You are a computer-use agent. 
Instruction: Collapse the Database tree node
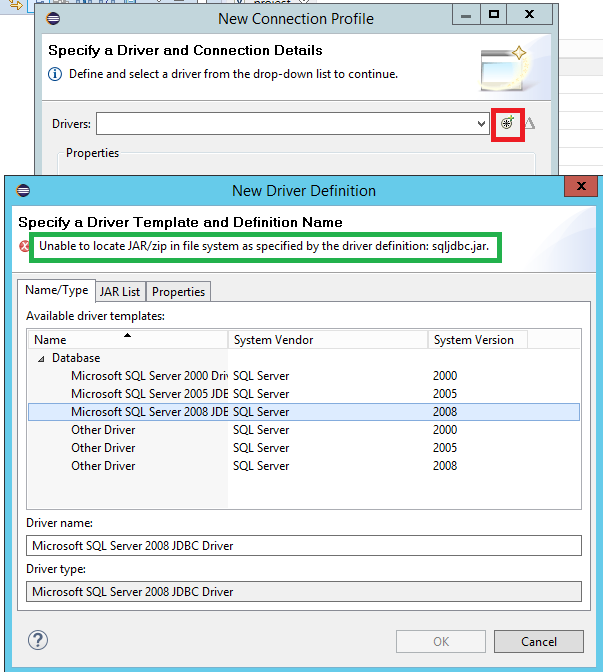41,358
